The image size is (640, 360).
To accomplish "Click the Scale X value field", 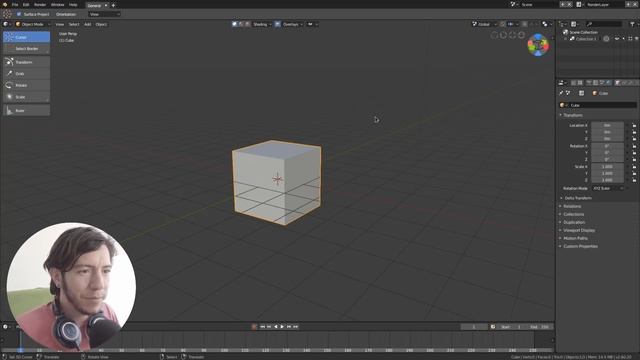I will tap(607, 167).
